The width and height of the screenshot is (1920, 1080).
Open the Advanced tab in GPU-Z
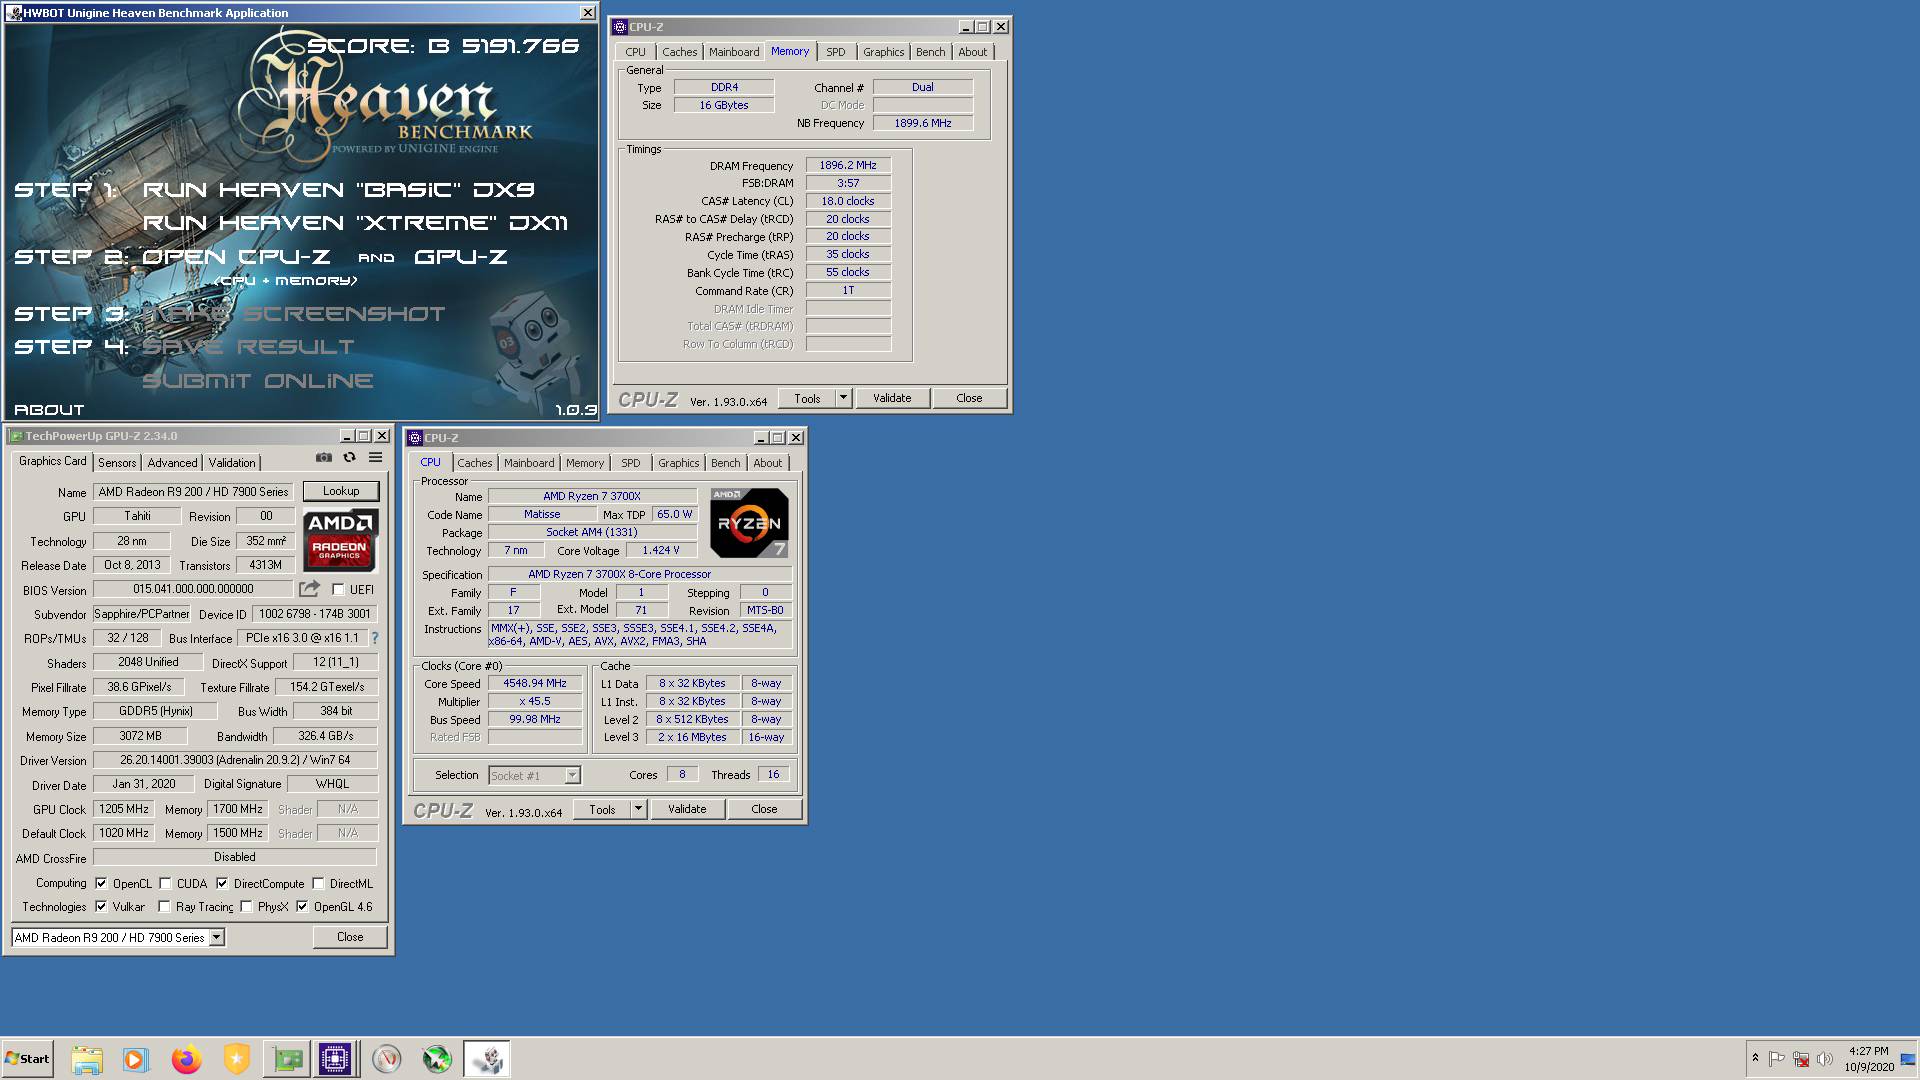tap(172, 463)
